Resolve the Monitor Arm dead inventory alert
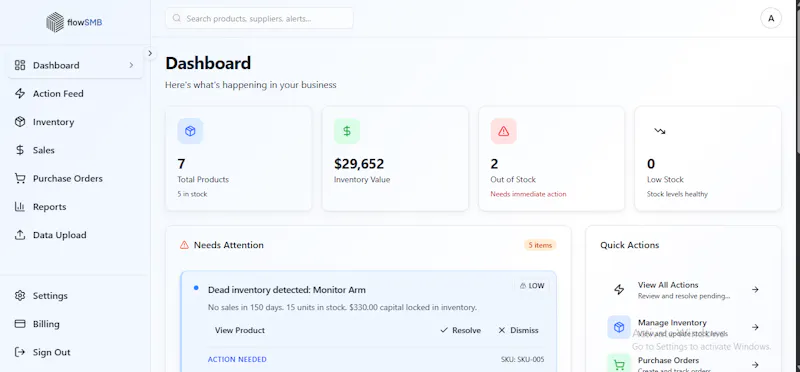Screen dimensions: 800x372 [460, 330]
